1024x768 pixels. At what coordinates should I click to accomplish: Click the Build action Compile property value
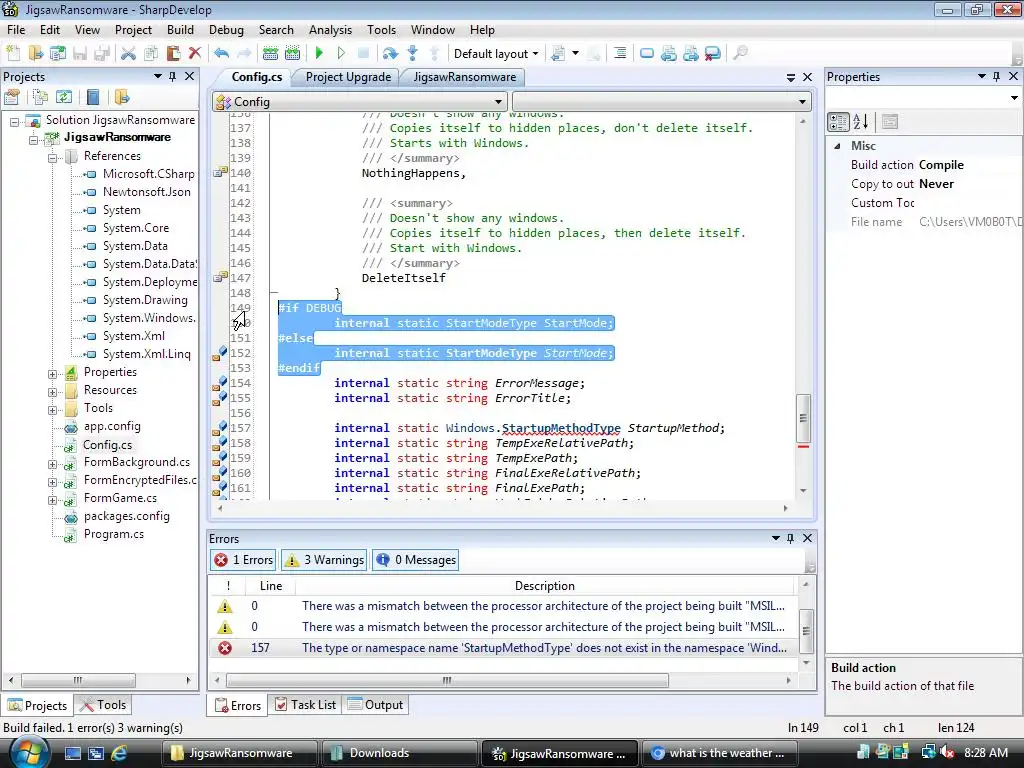(941, 165)
